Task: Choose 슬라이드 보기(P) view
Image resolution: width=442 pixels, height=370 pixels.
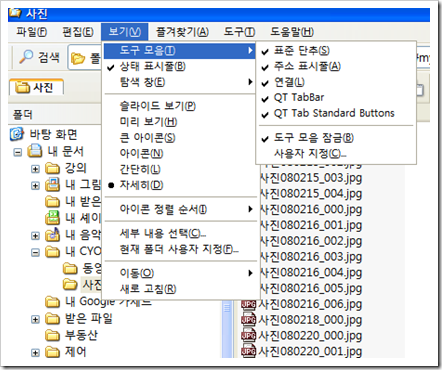Action: (180, 106)
